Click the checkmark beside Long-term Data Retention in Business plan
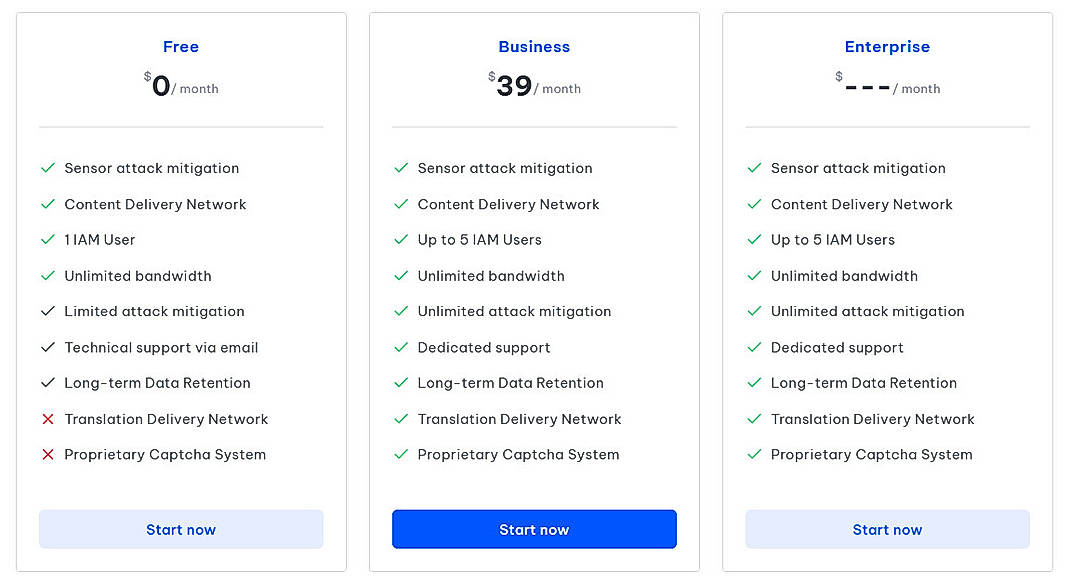Screen dimensions: 1070x585 click(x=401, y=383)
